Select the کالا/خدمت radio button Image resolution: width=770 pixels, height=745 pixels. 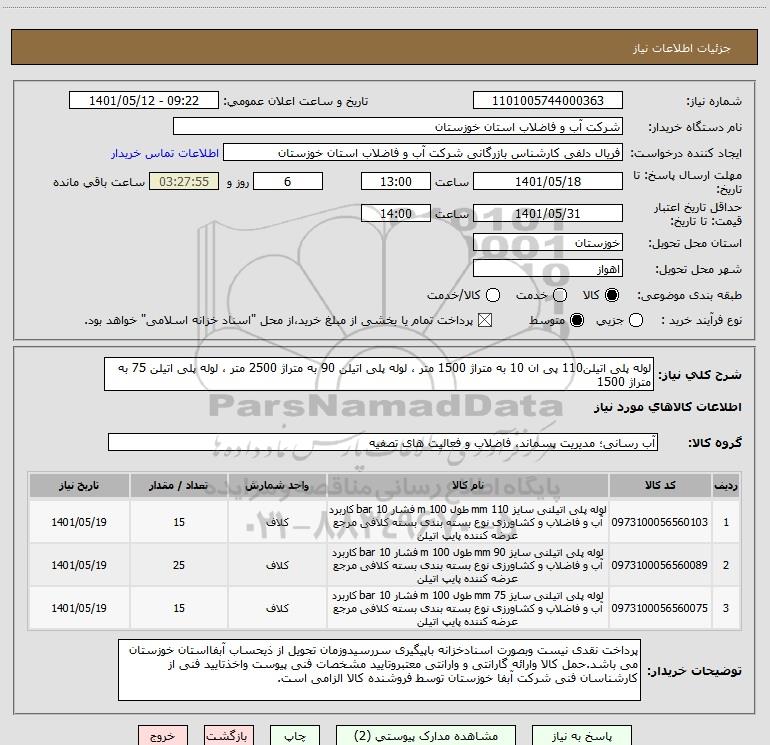pos(493,295)
